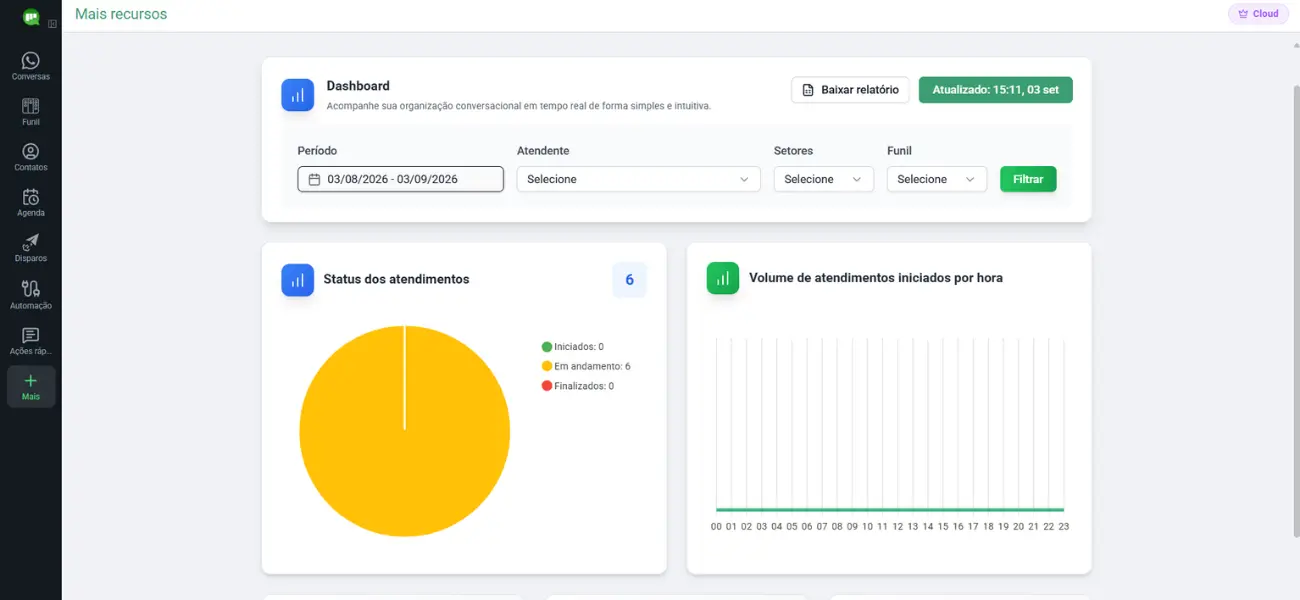Image resolution: width=1300 pixels, height=600 pixels.
Task: Click Volume de atendimentos iniciados por hora title
Action: click(876, 278)
